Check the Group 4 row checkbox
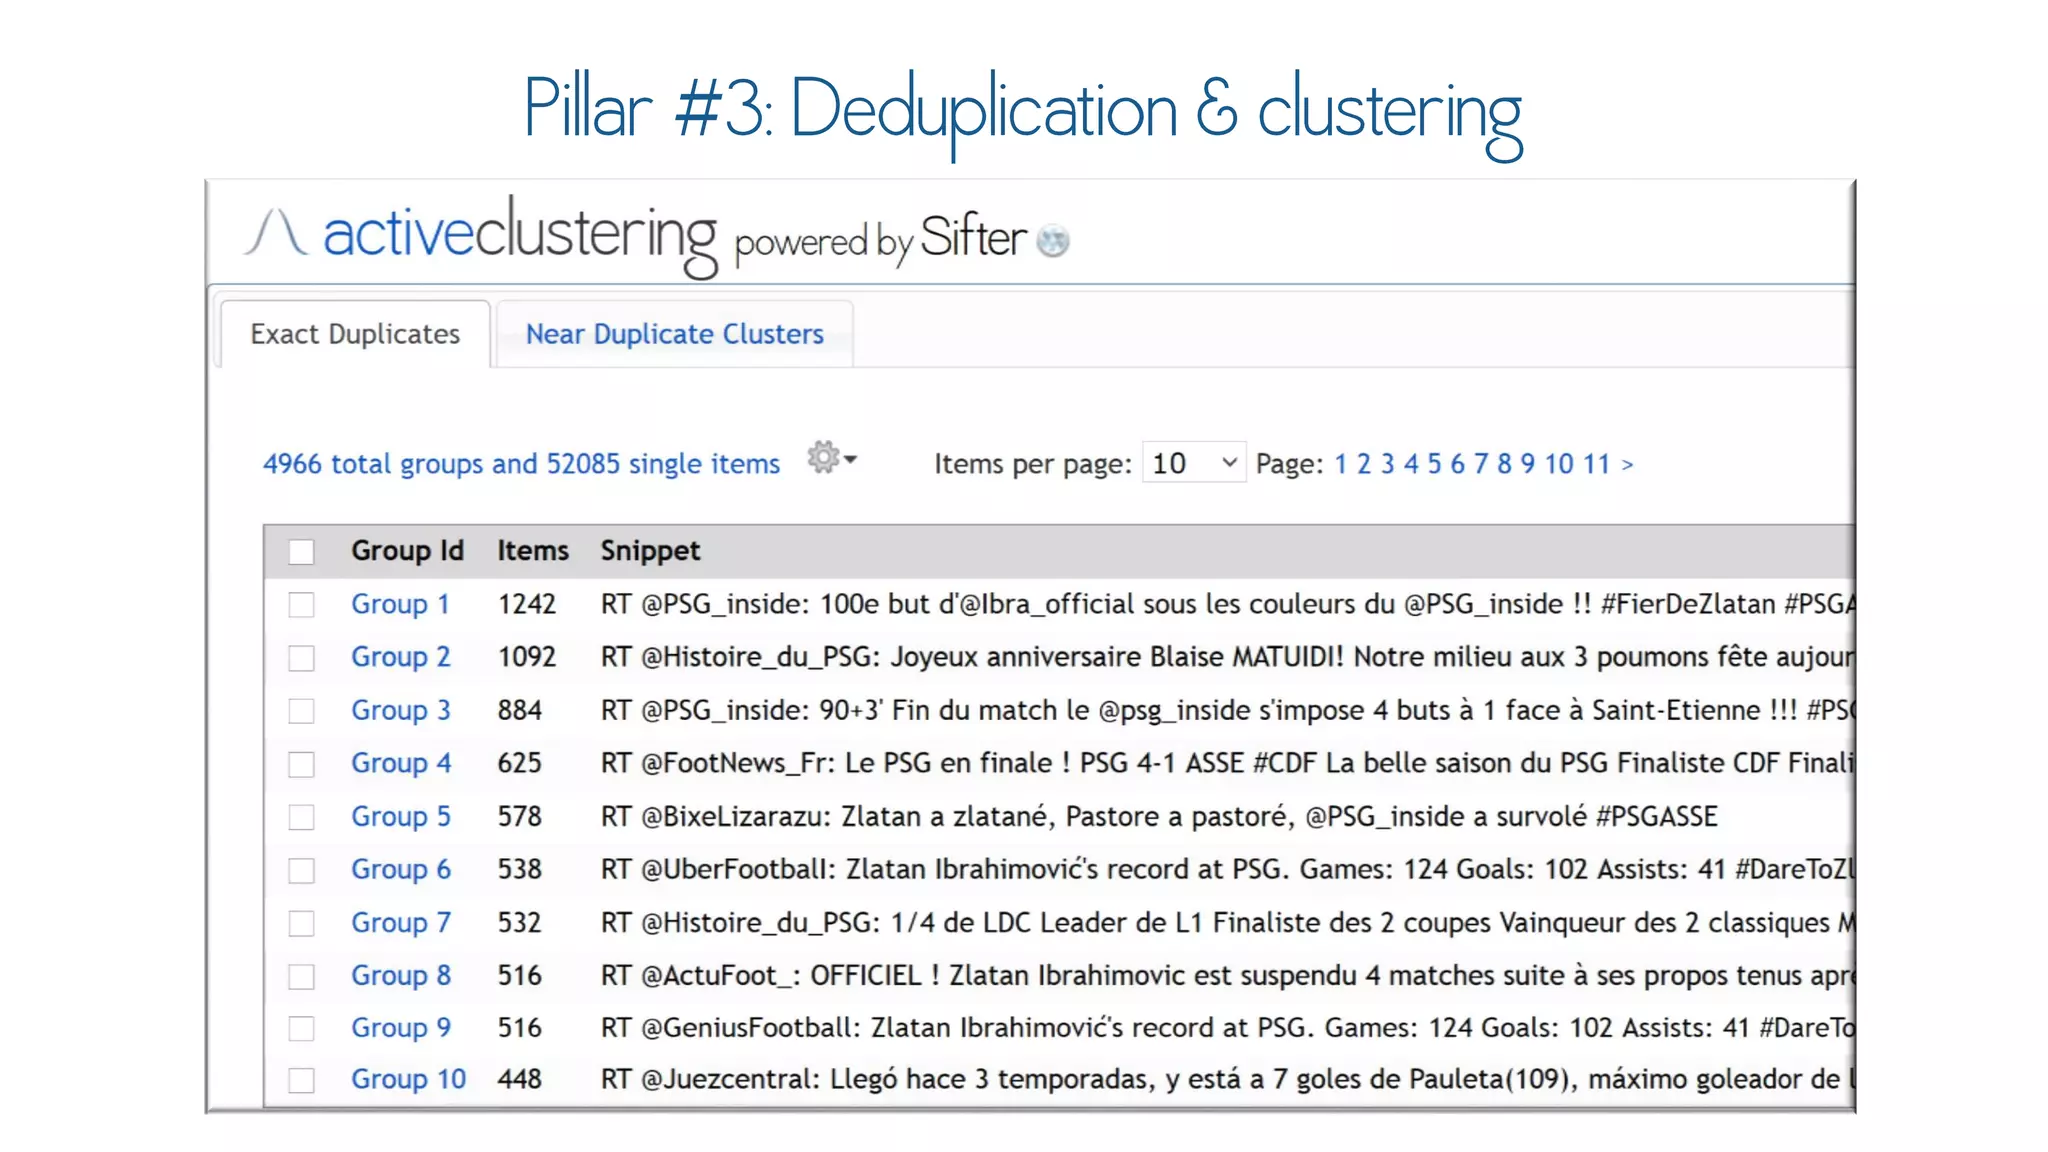 coord(301,764)
